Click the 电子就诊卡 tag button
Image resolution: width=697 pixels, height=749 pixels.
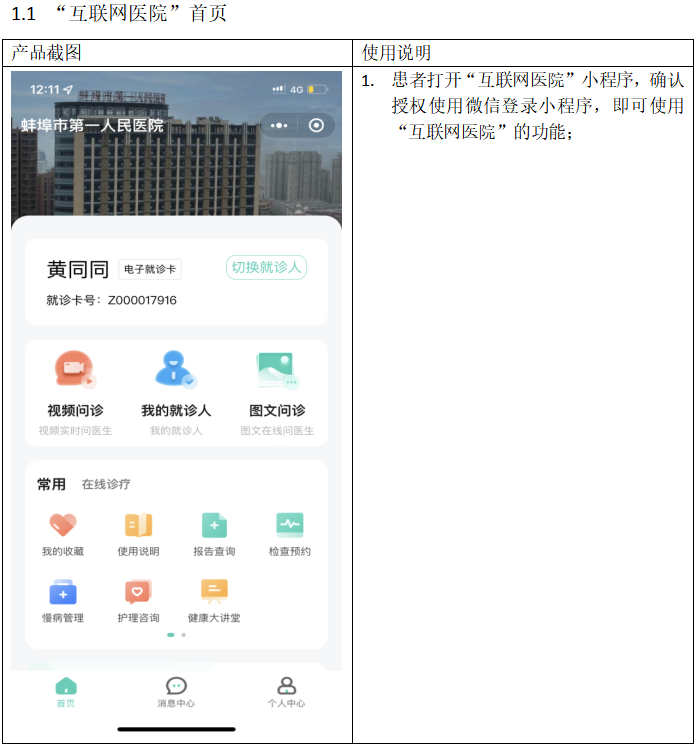pos(150,269)
